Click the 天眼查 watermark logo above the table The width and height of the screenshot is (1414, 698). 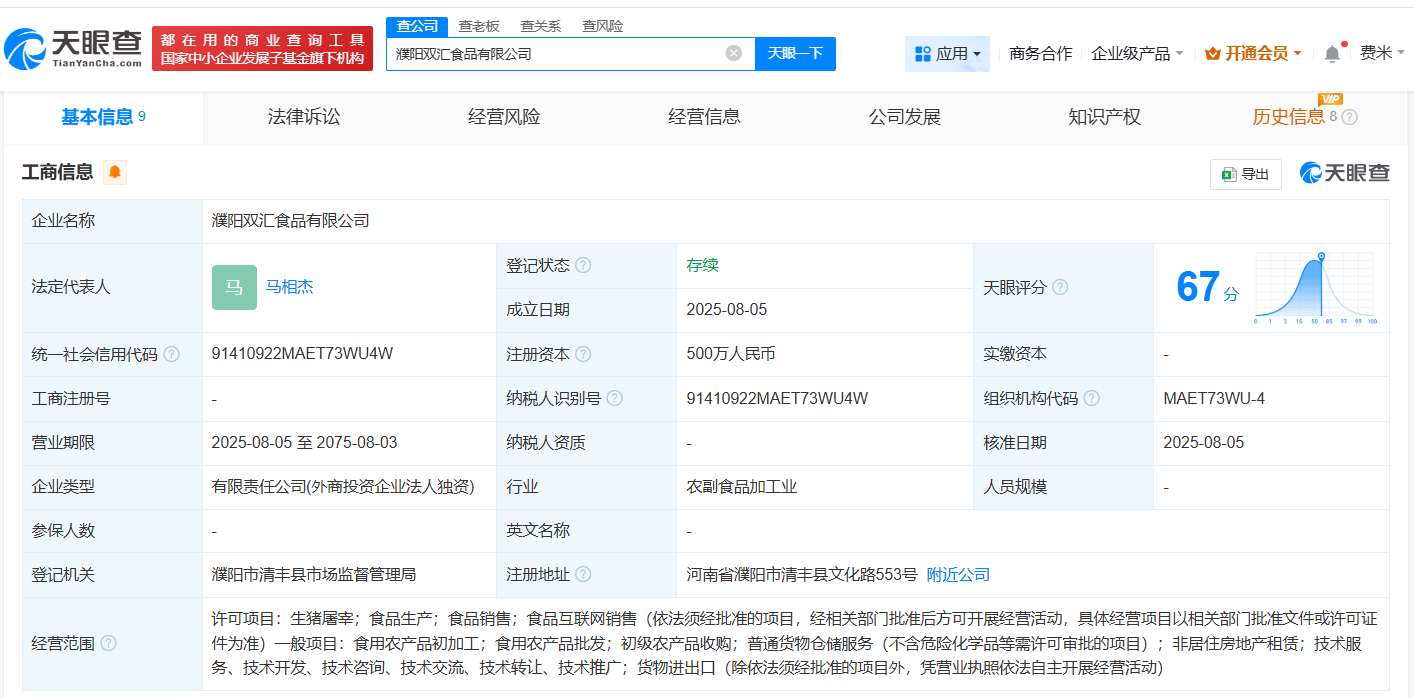point(1345,173)
